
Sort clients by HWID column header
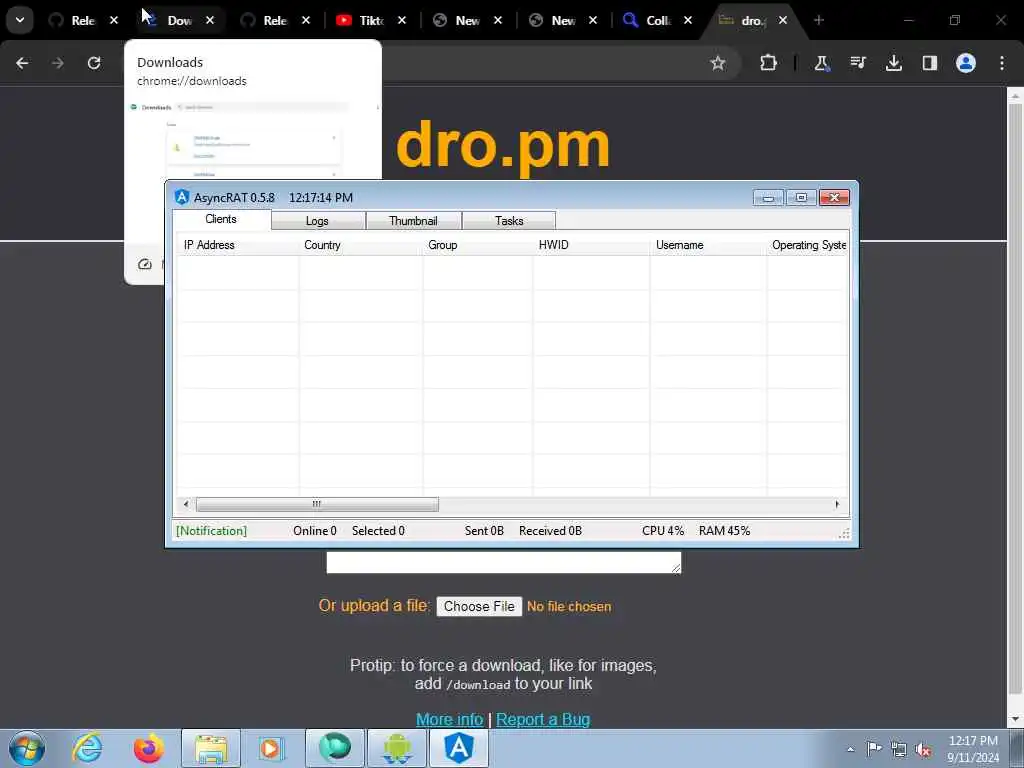tap(591, 245)
